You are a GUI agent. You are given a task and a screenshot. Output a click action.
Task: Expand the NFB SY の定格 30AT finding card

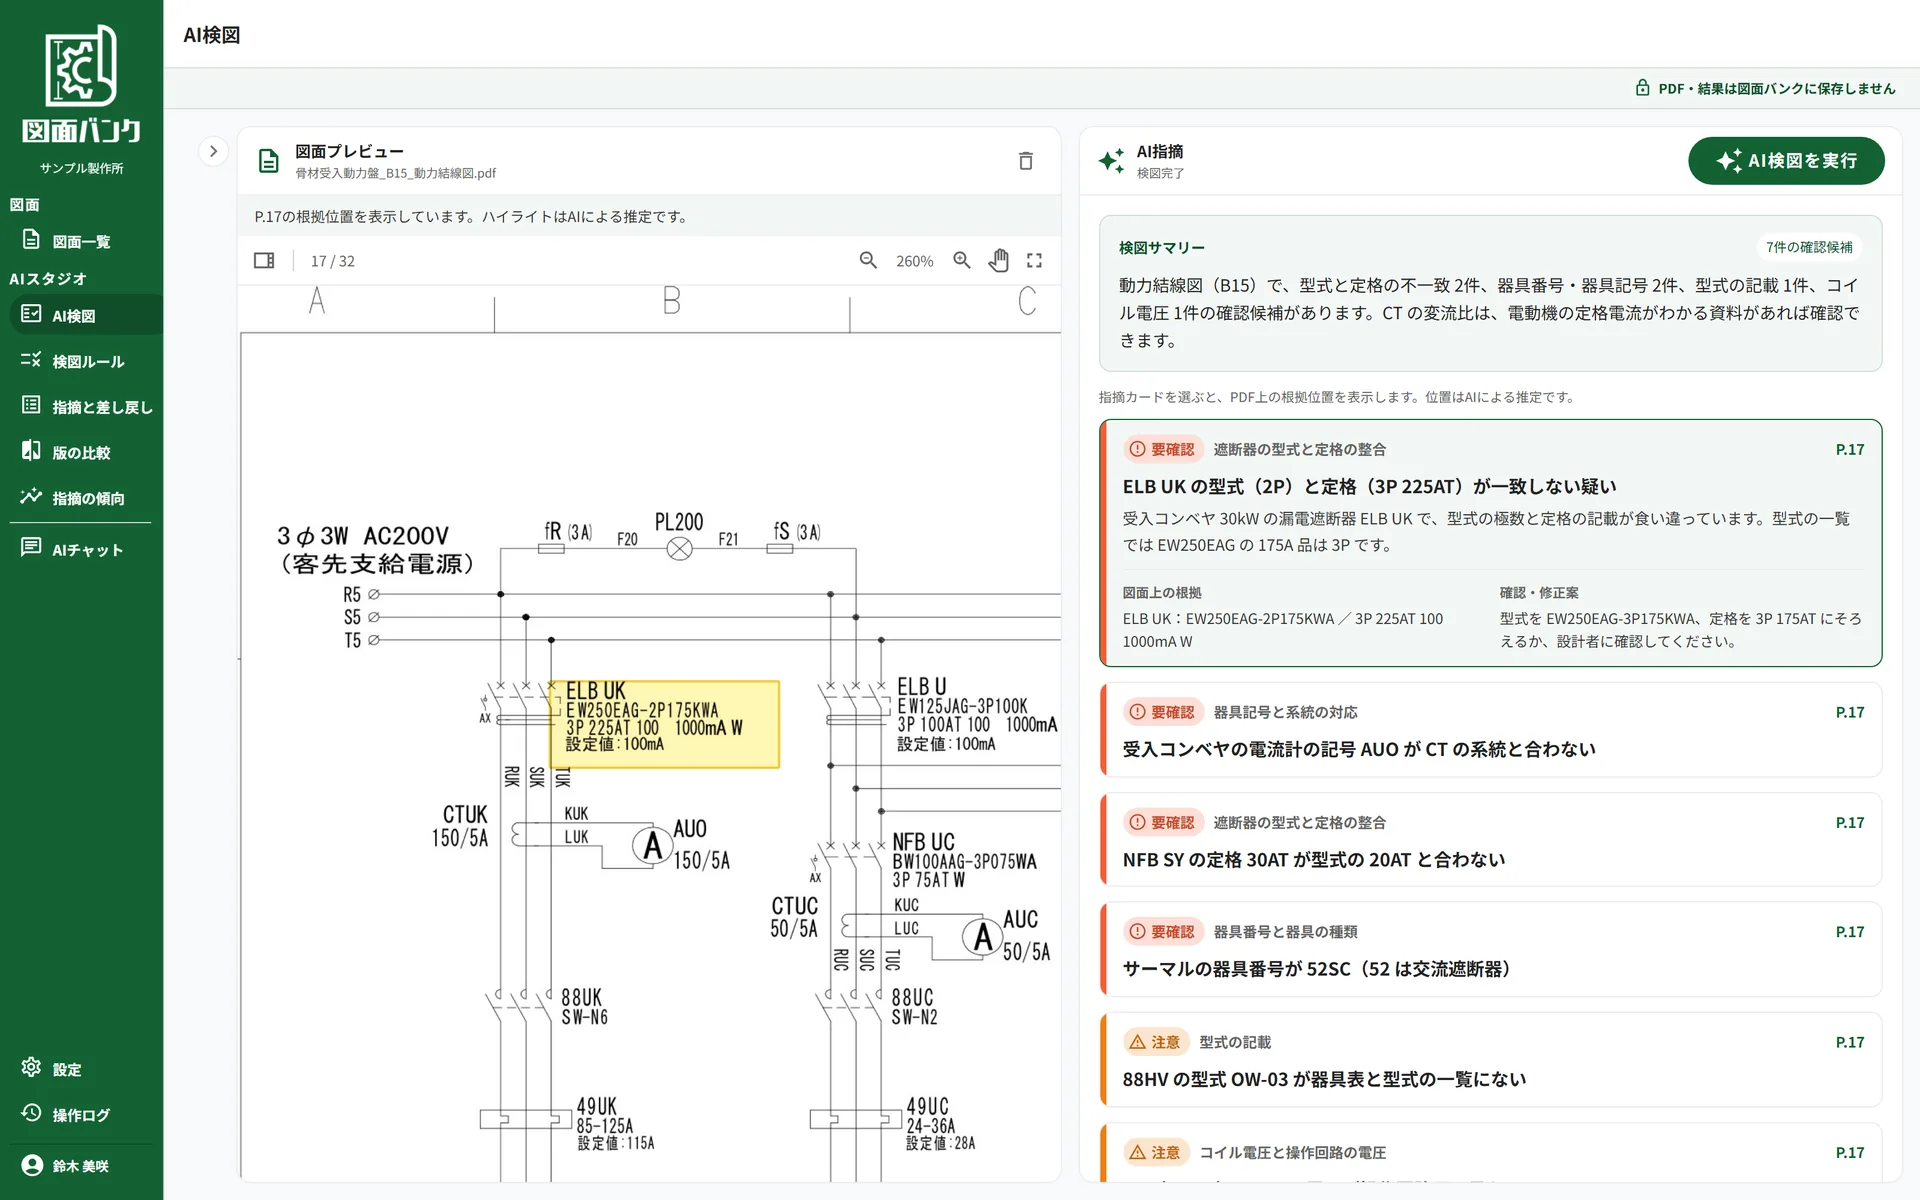coord(1490,840)
